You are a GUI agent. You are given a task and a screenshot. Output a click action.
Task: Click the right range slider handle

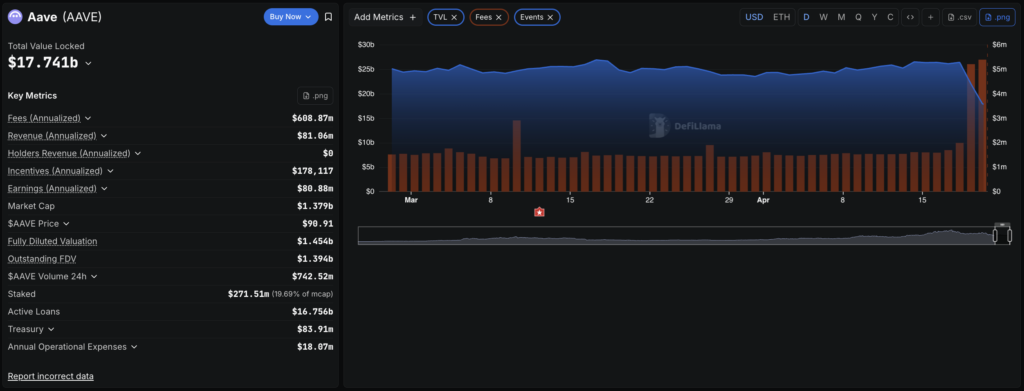[1009, 236]
